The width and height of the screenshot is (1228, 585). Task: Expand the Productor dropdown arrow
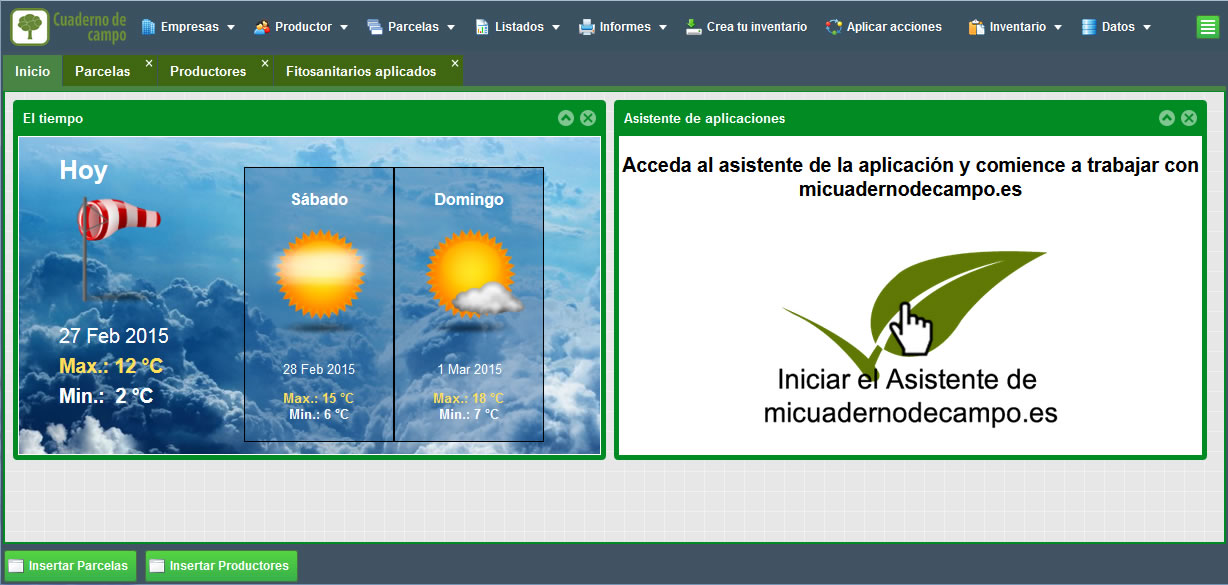click(x=344, y=28)
